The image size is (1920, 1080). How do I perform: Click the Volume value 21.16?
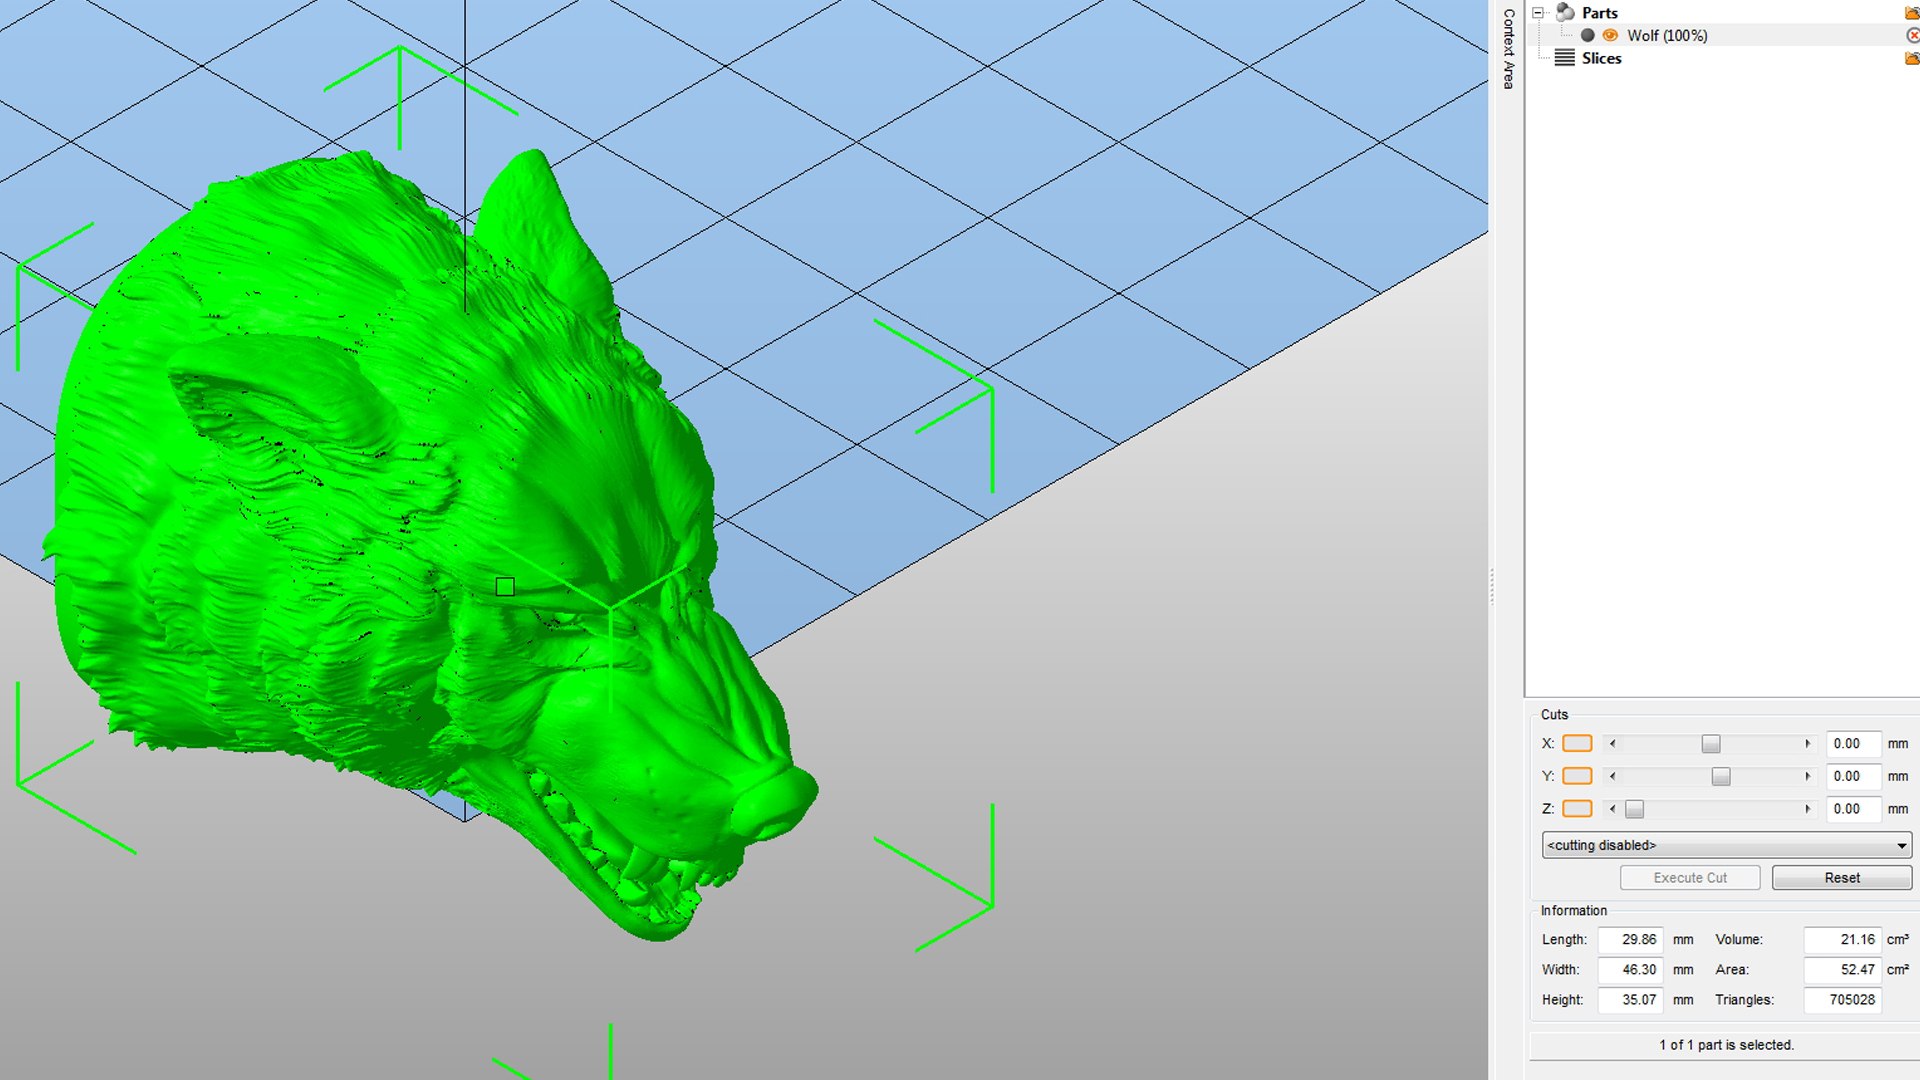[1842, 940]
